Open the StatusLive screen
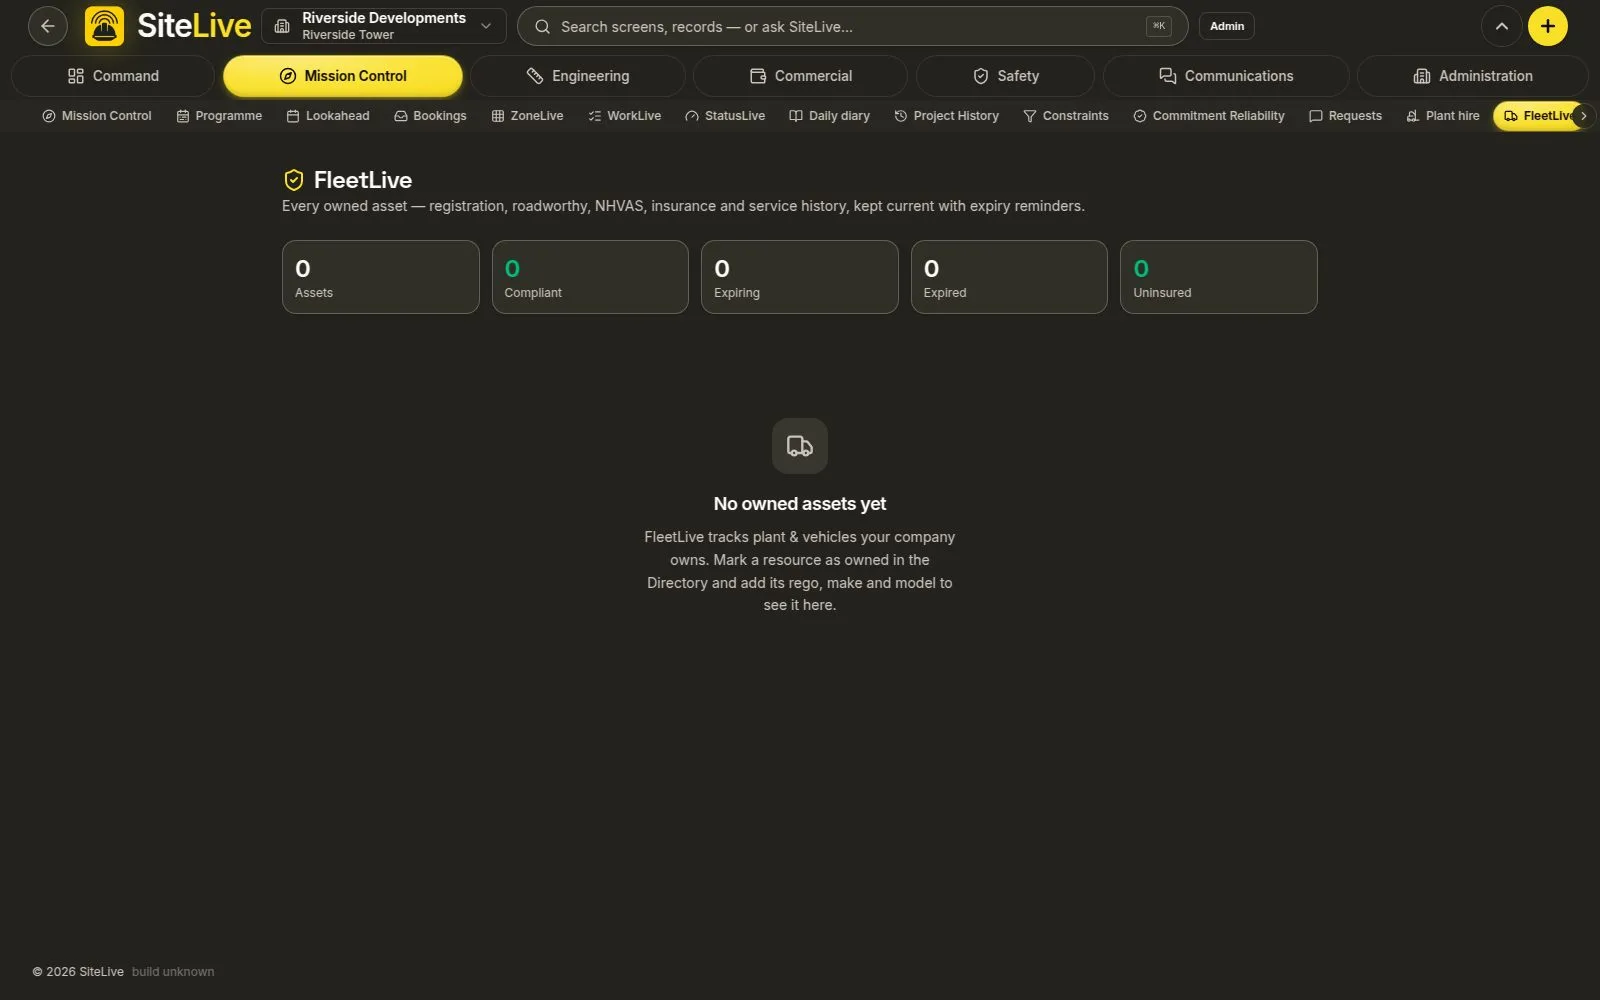Image resolution: width=1600 pixels, height=1000 pixels. [725, 116]
